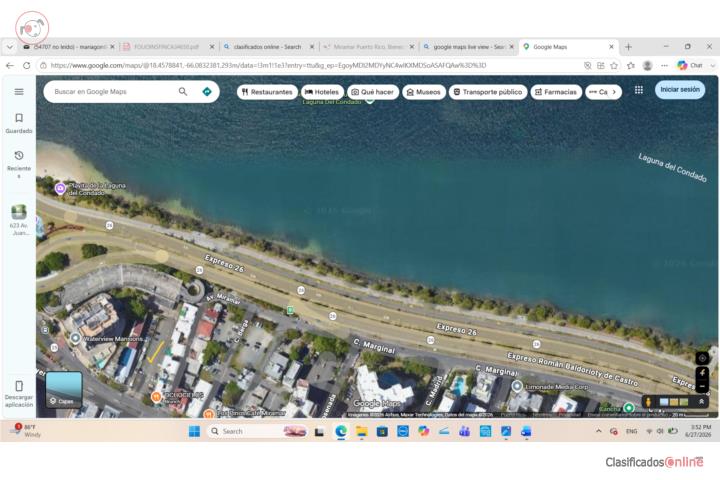The image size is (720, 480).
Task: Switch to the clasificados online Search tab
Action: (x=267, y=47)
